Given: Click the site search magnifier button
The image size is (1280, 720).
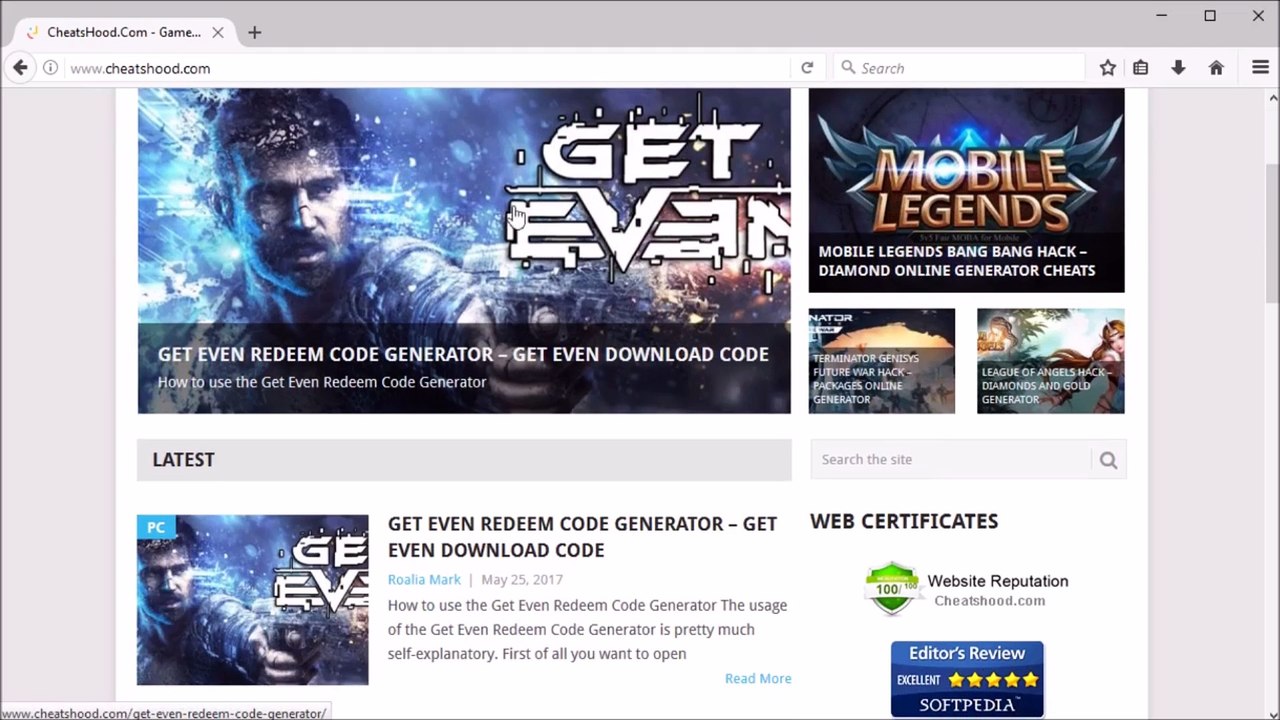Looking at the screenshot, I should 1108,460.
